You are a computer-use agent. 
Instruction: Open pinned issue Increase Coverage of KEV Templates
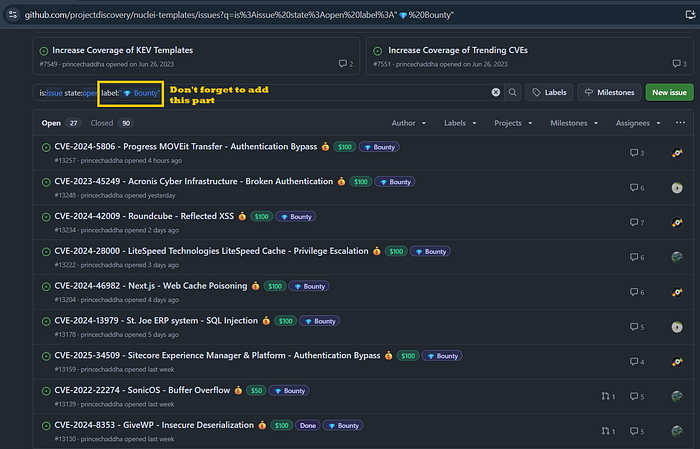click(122, 50)
